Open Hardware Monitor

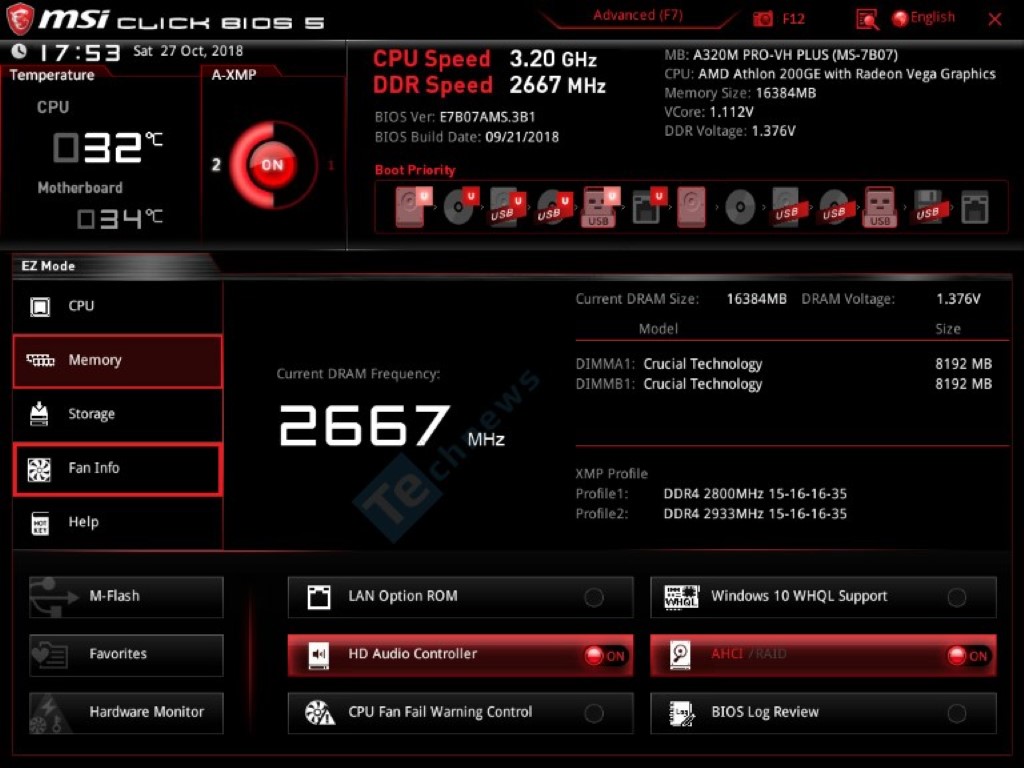tap(126, 713)
